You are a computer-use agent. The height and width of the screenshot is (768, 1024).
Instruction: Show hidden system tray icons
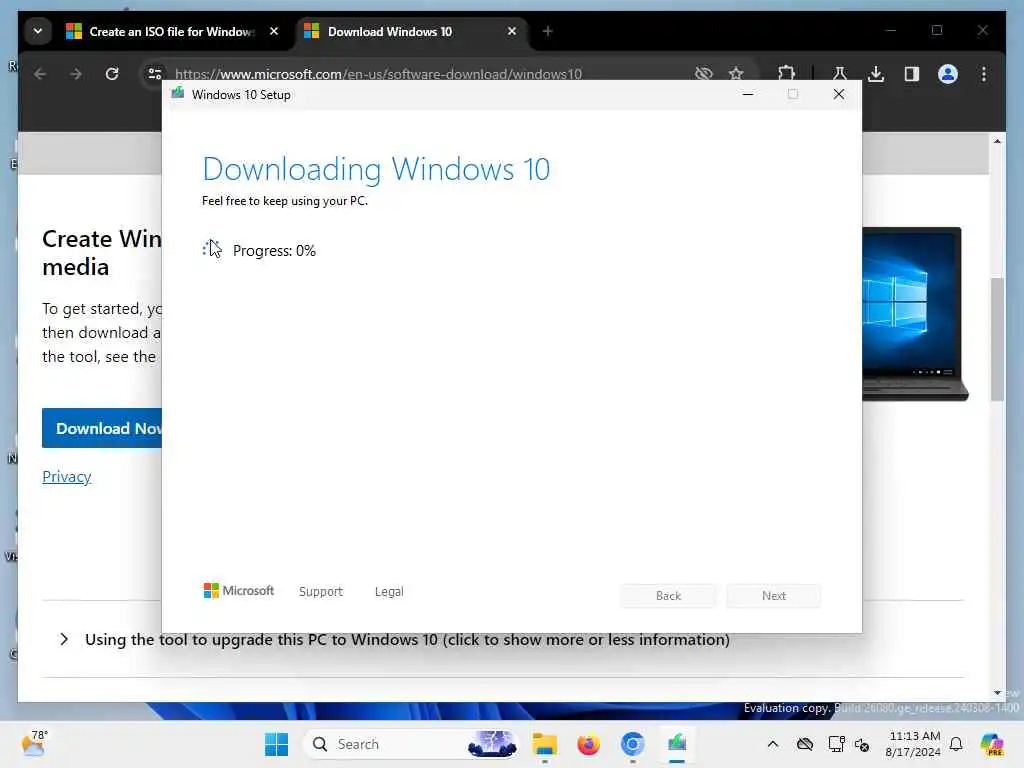coord(773,744)
